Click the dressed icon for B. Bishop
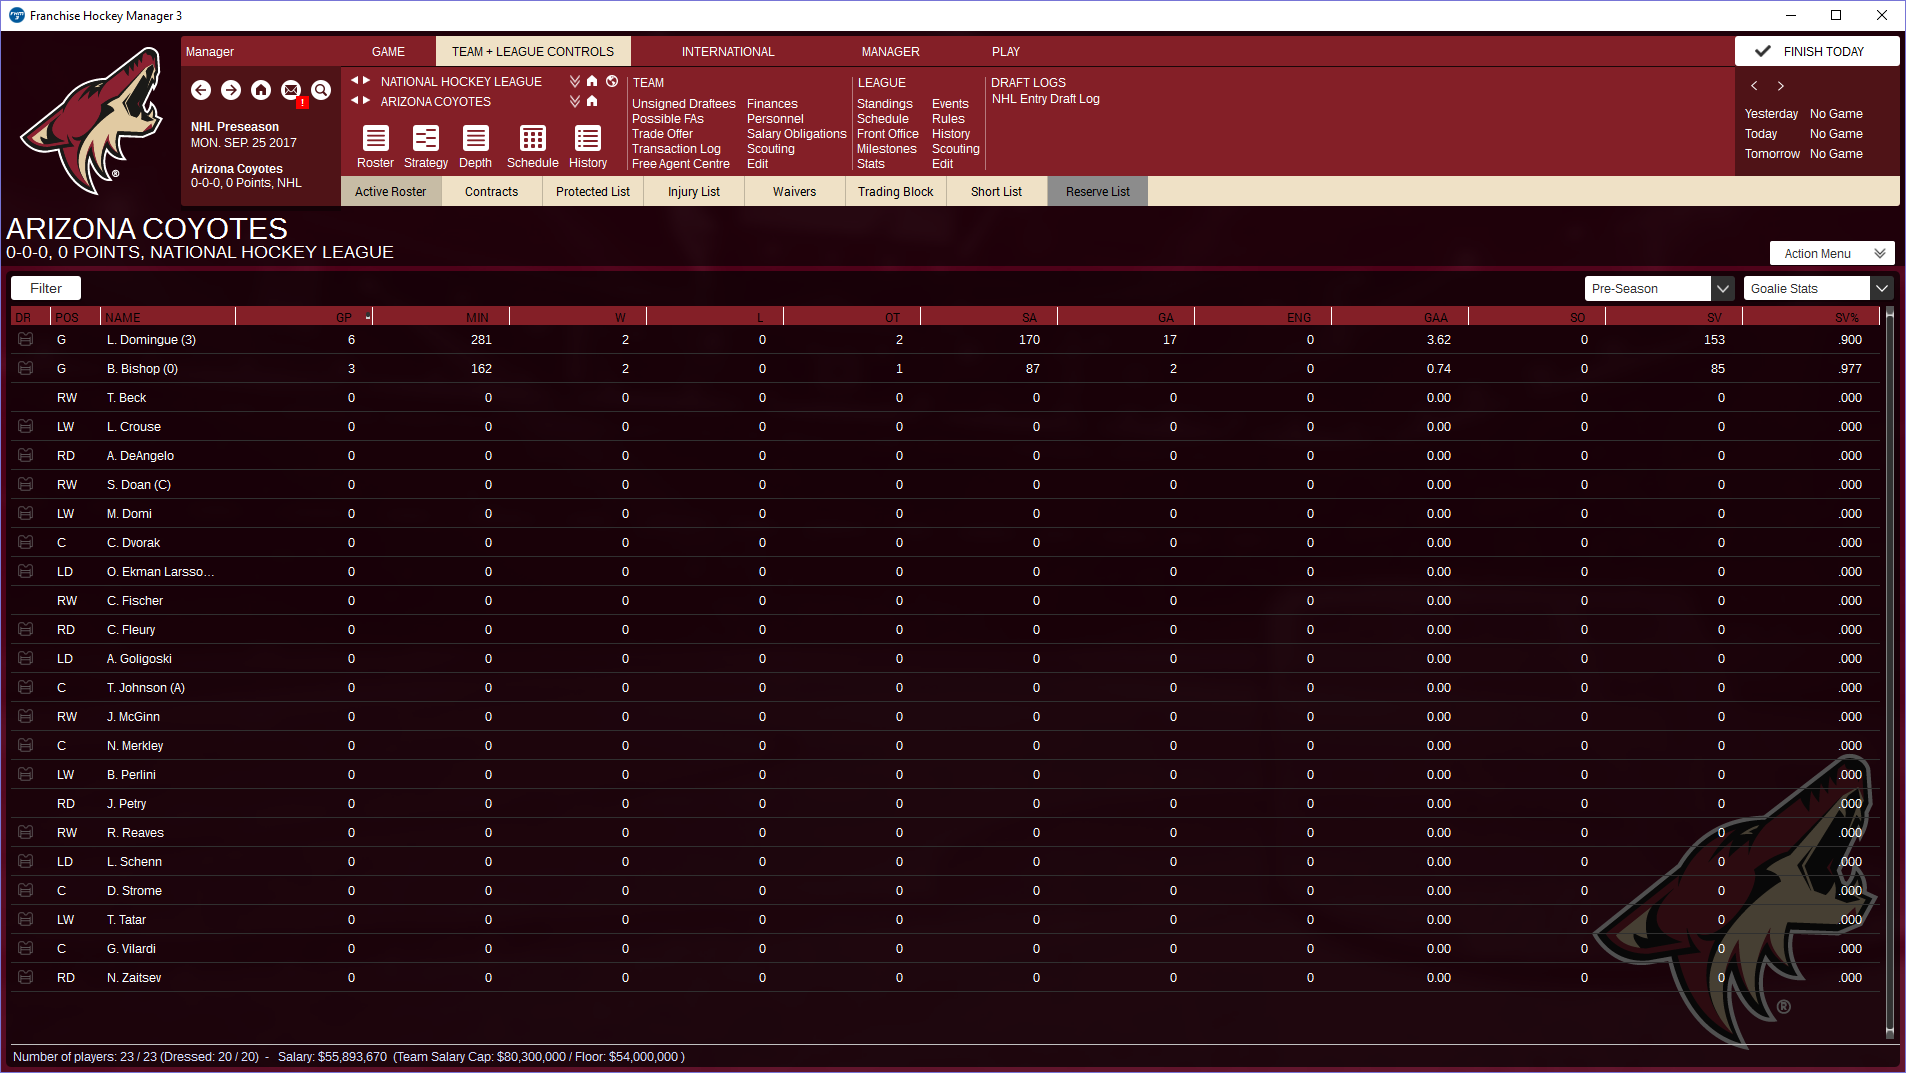Viewport: 1906px width, 1080px height. click(x=26, y=369)
